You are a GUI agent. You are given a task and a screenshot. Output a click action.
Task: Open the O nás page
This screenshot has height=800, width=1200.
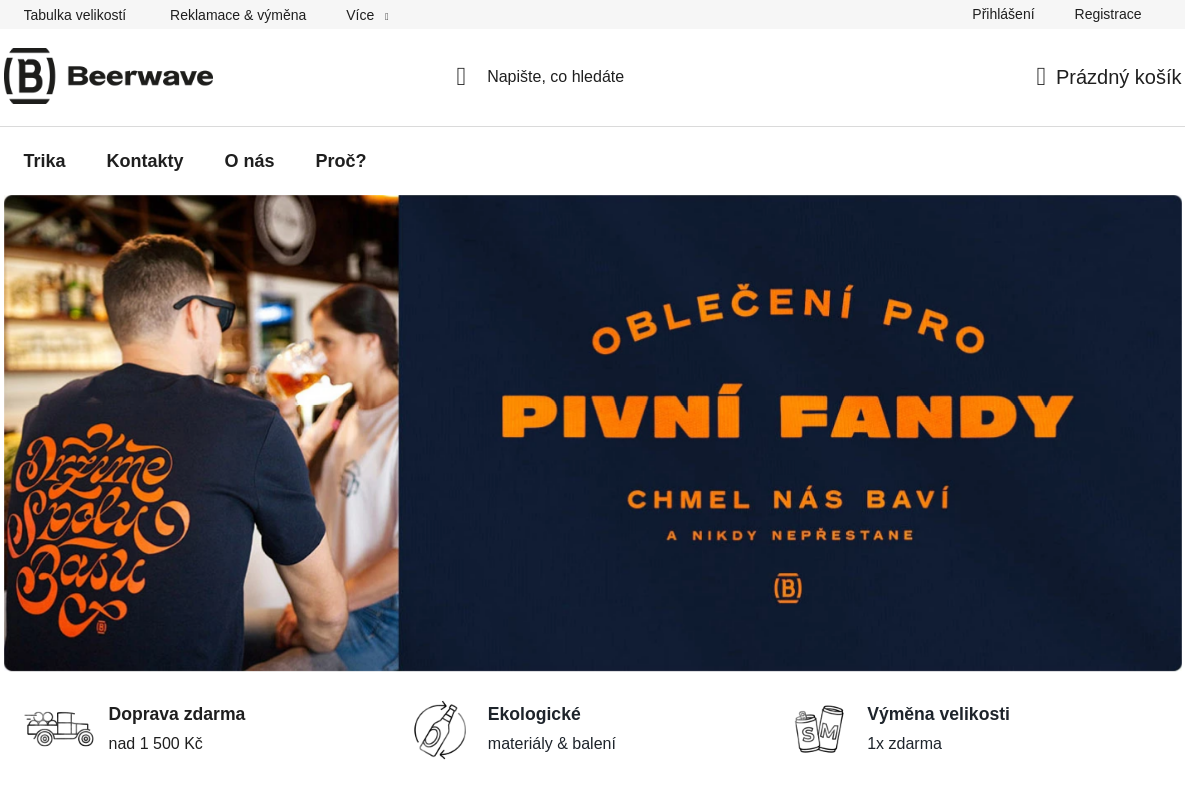(x=249, y=161)
